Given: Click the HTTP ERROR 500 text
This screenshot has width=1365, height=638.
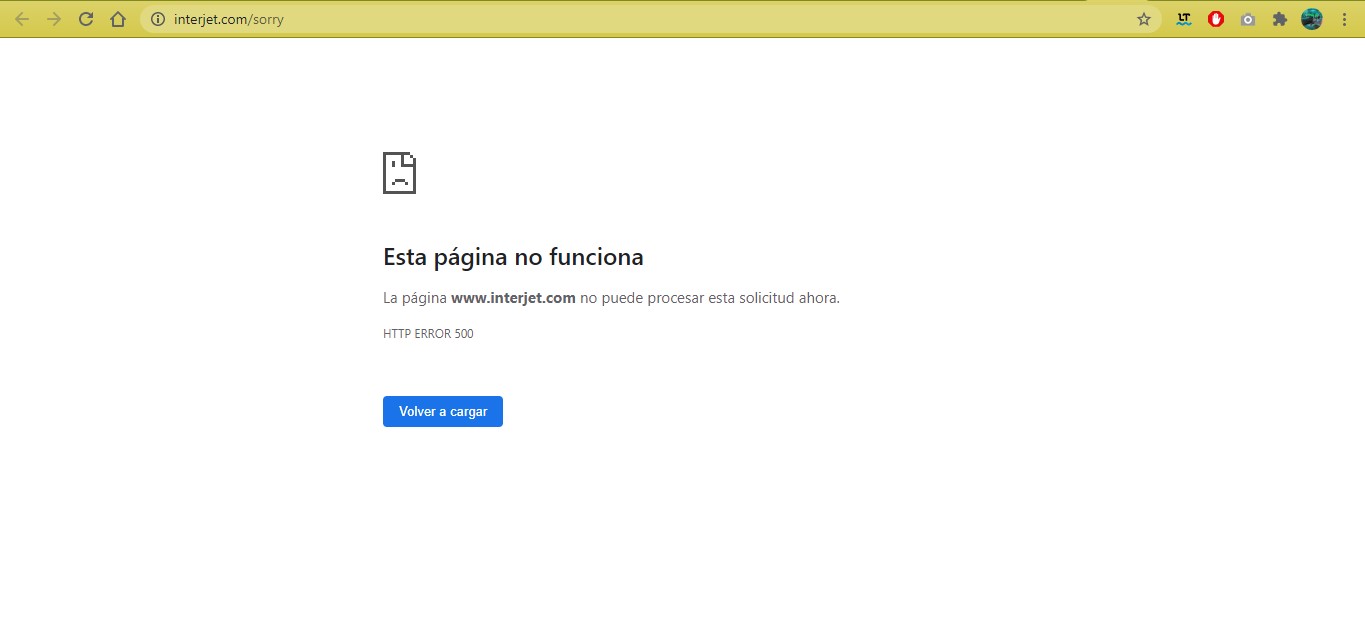Looking at the screenshot, I should click(x=428, y=334).
